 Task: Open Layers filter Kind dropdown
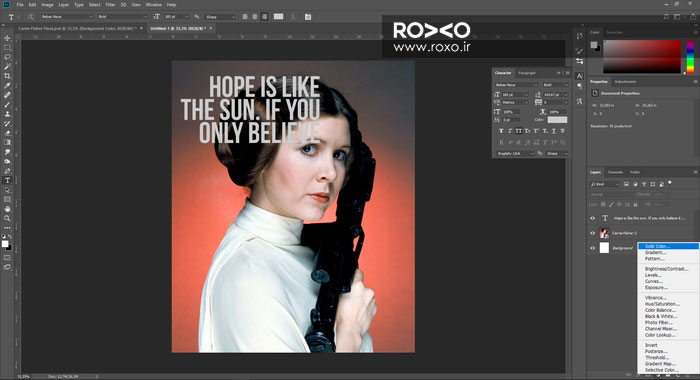click(x=604, y=184)
